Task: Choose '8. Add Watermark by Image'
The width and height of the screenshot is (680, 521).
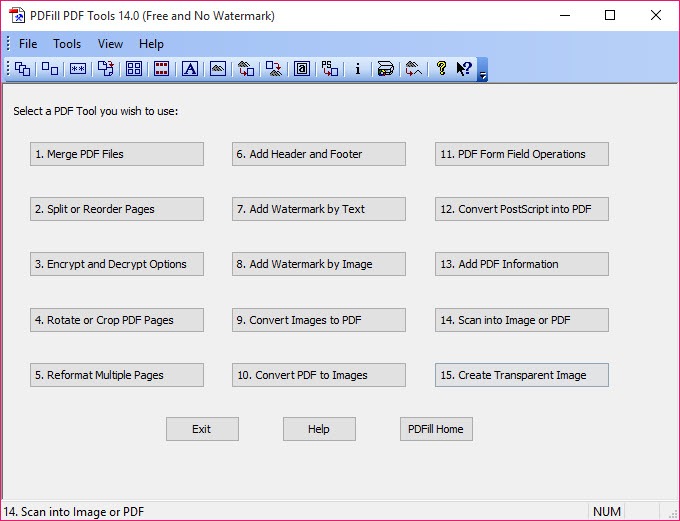Action: [319, 264]
